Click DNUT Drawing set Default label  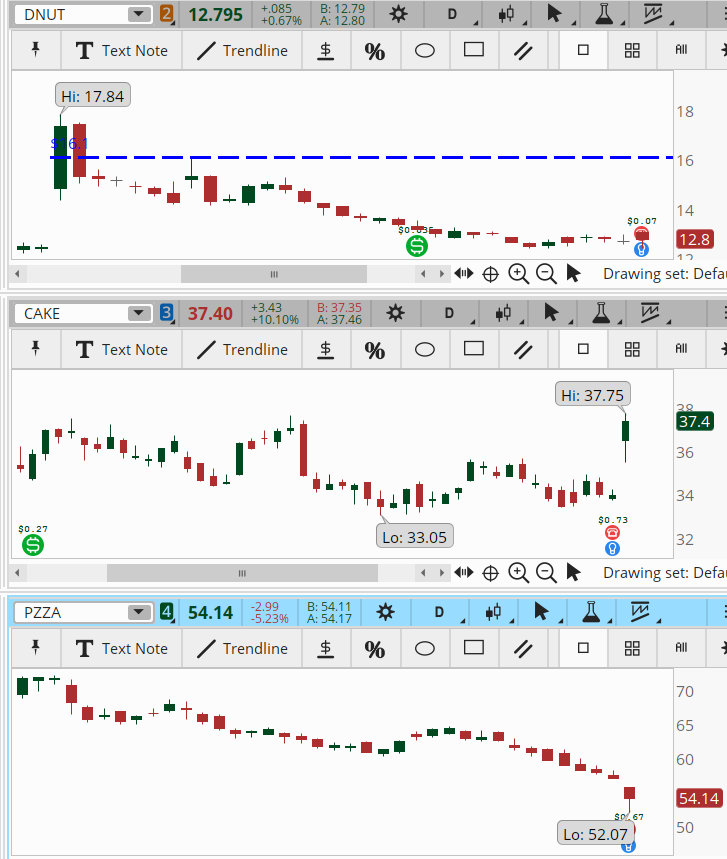[x=665, y=274]
